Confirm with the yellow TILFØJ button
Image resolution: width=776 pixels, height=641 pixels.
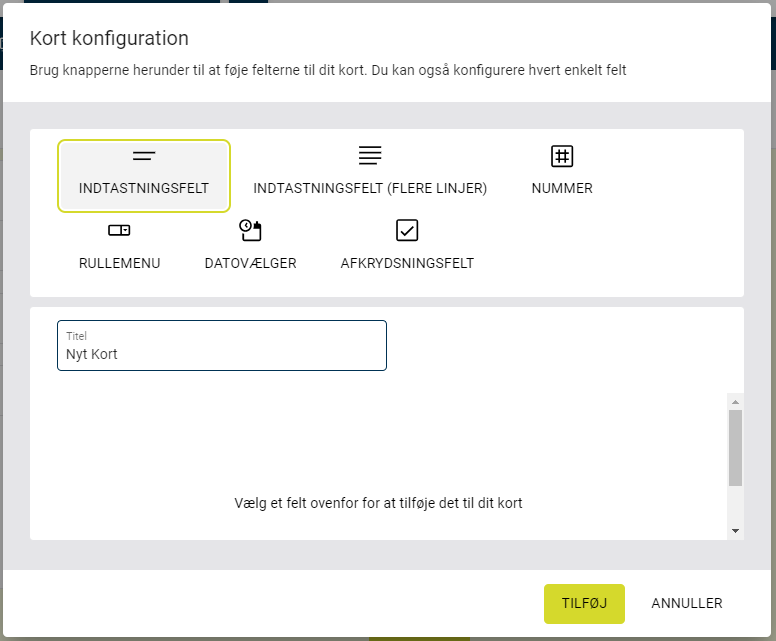click(x=584, y=604)
